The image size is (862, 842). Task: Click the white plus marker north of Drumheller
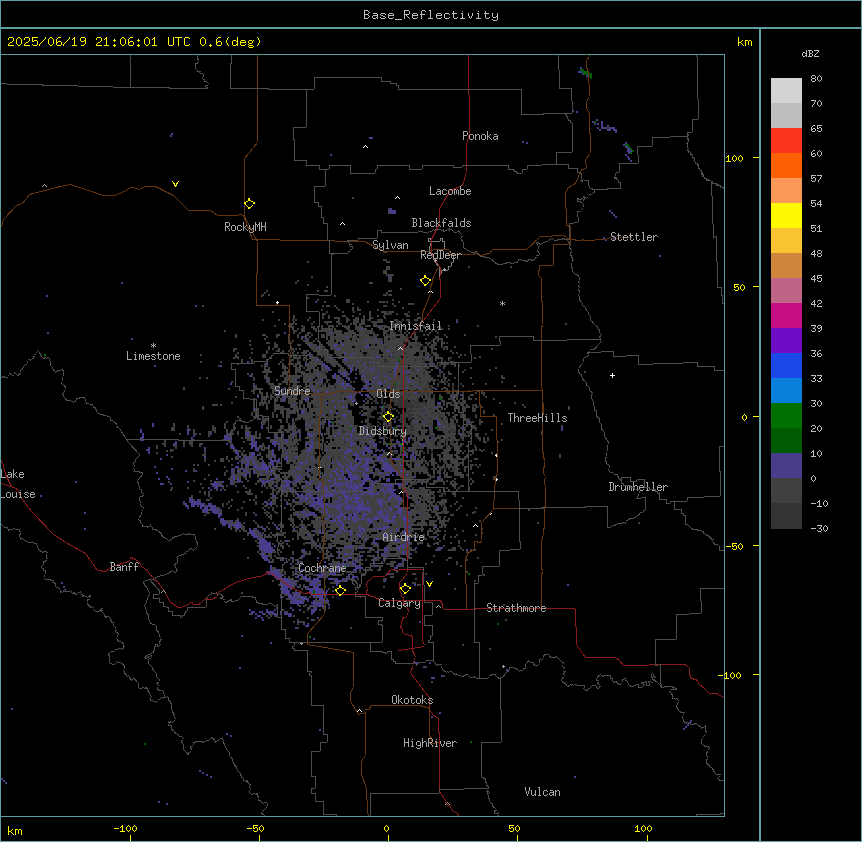click(x=612, y=375)
